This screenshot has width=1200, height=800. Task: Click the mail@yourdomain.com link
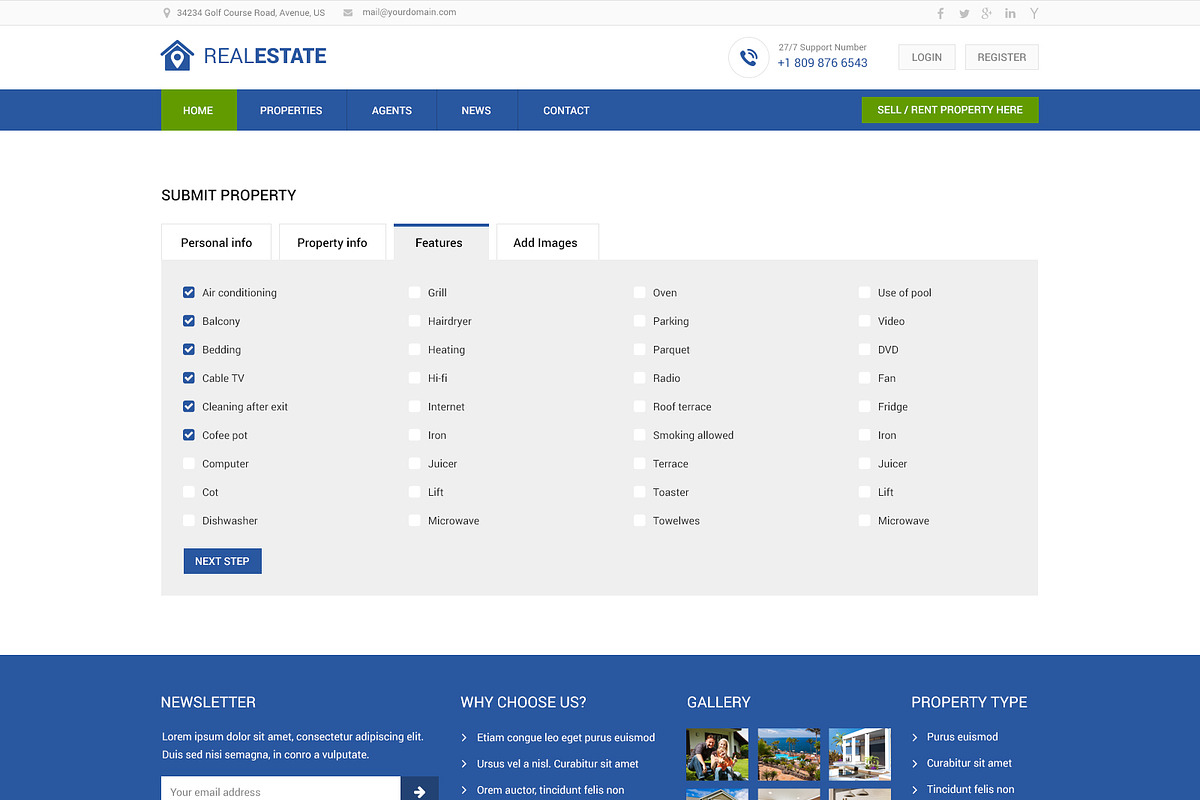(x=409, y=13)
